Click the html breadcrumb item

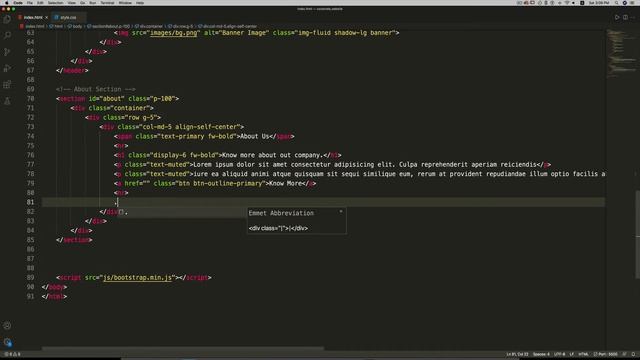[57, 26]
